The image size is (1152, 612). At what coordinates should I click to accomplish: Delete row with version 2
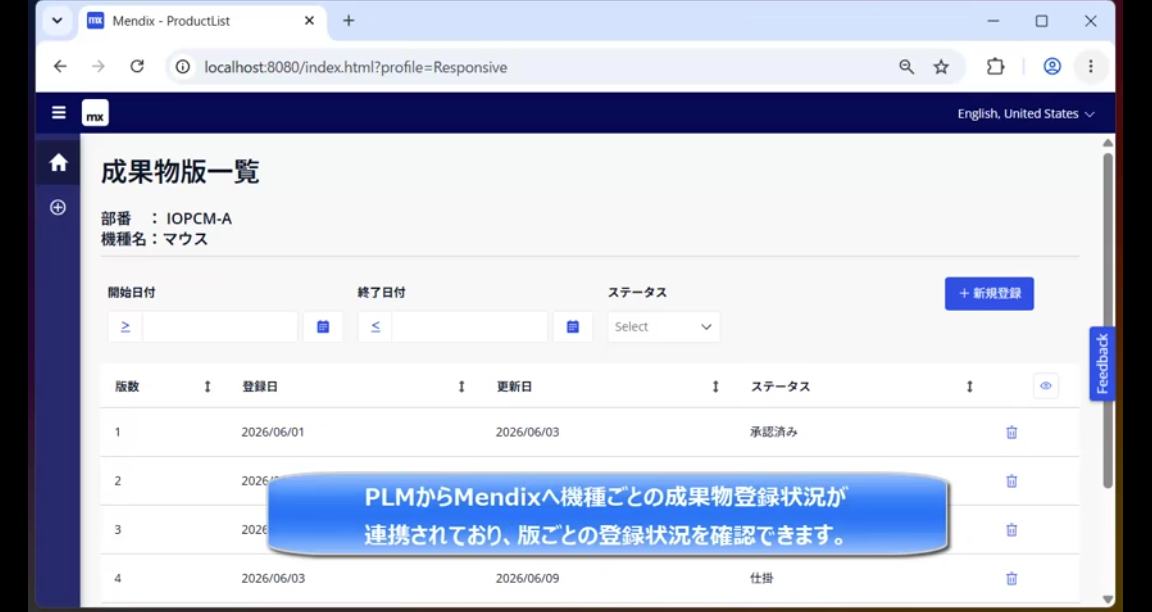(x=1012, y=481)
